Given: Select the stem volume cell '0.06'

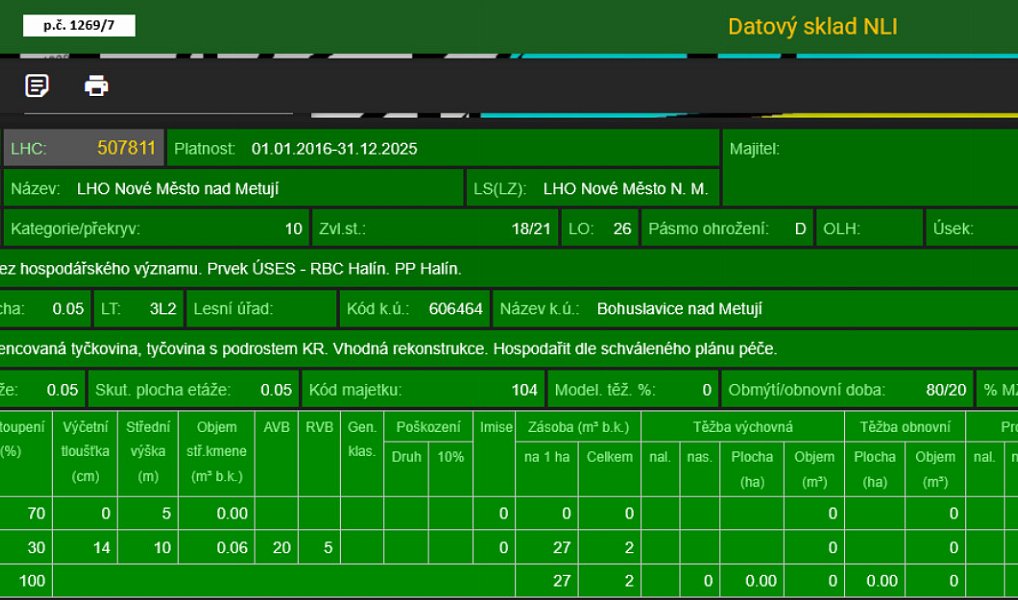Looking at the screenshot, I should (216, 547).
